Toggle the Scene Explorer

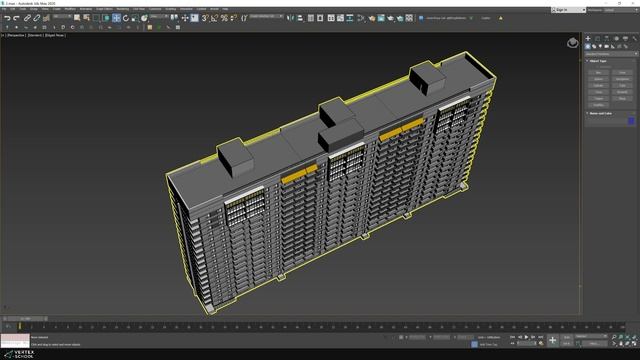[310, 18]
